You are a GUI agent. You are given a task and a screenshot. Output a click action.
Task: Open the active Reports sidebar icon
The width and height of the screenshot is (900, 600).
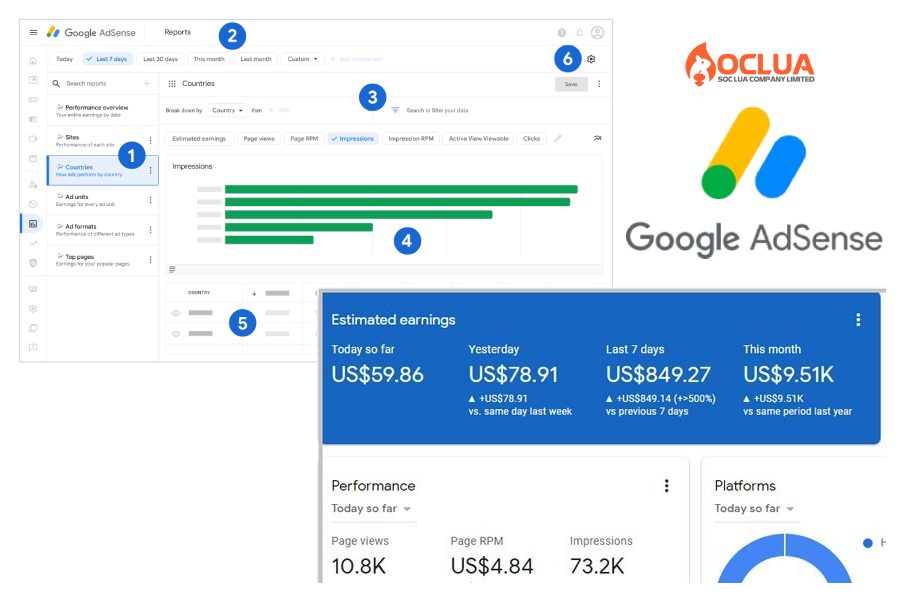pos(33,224)
